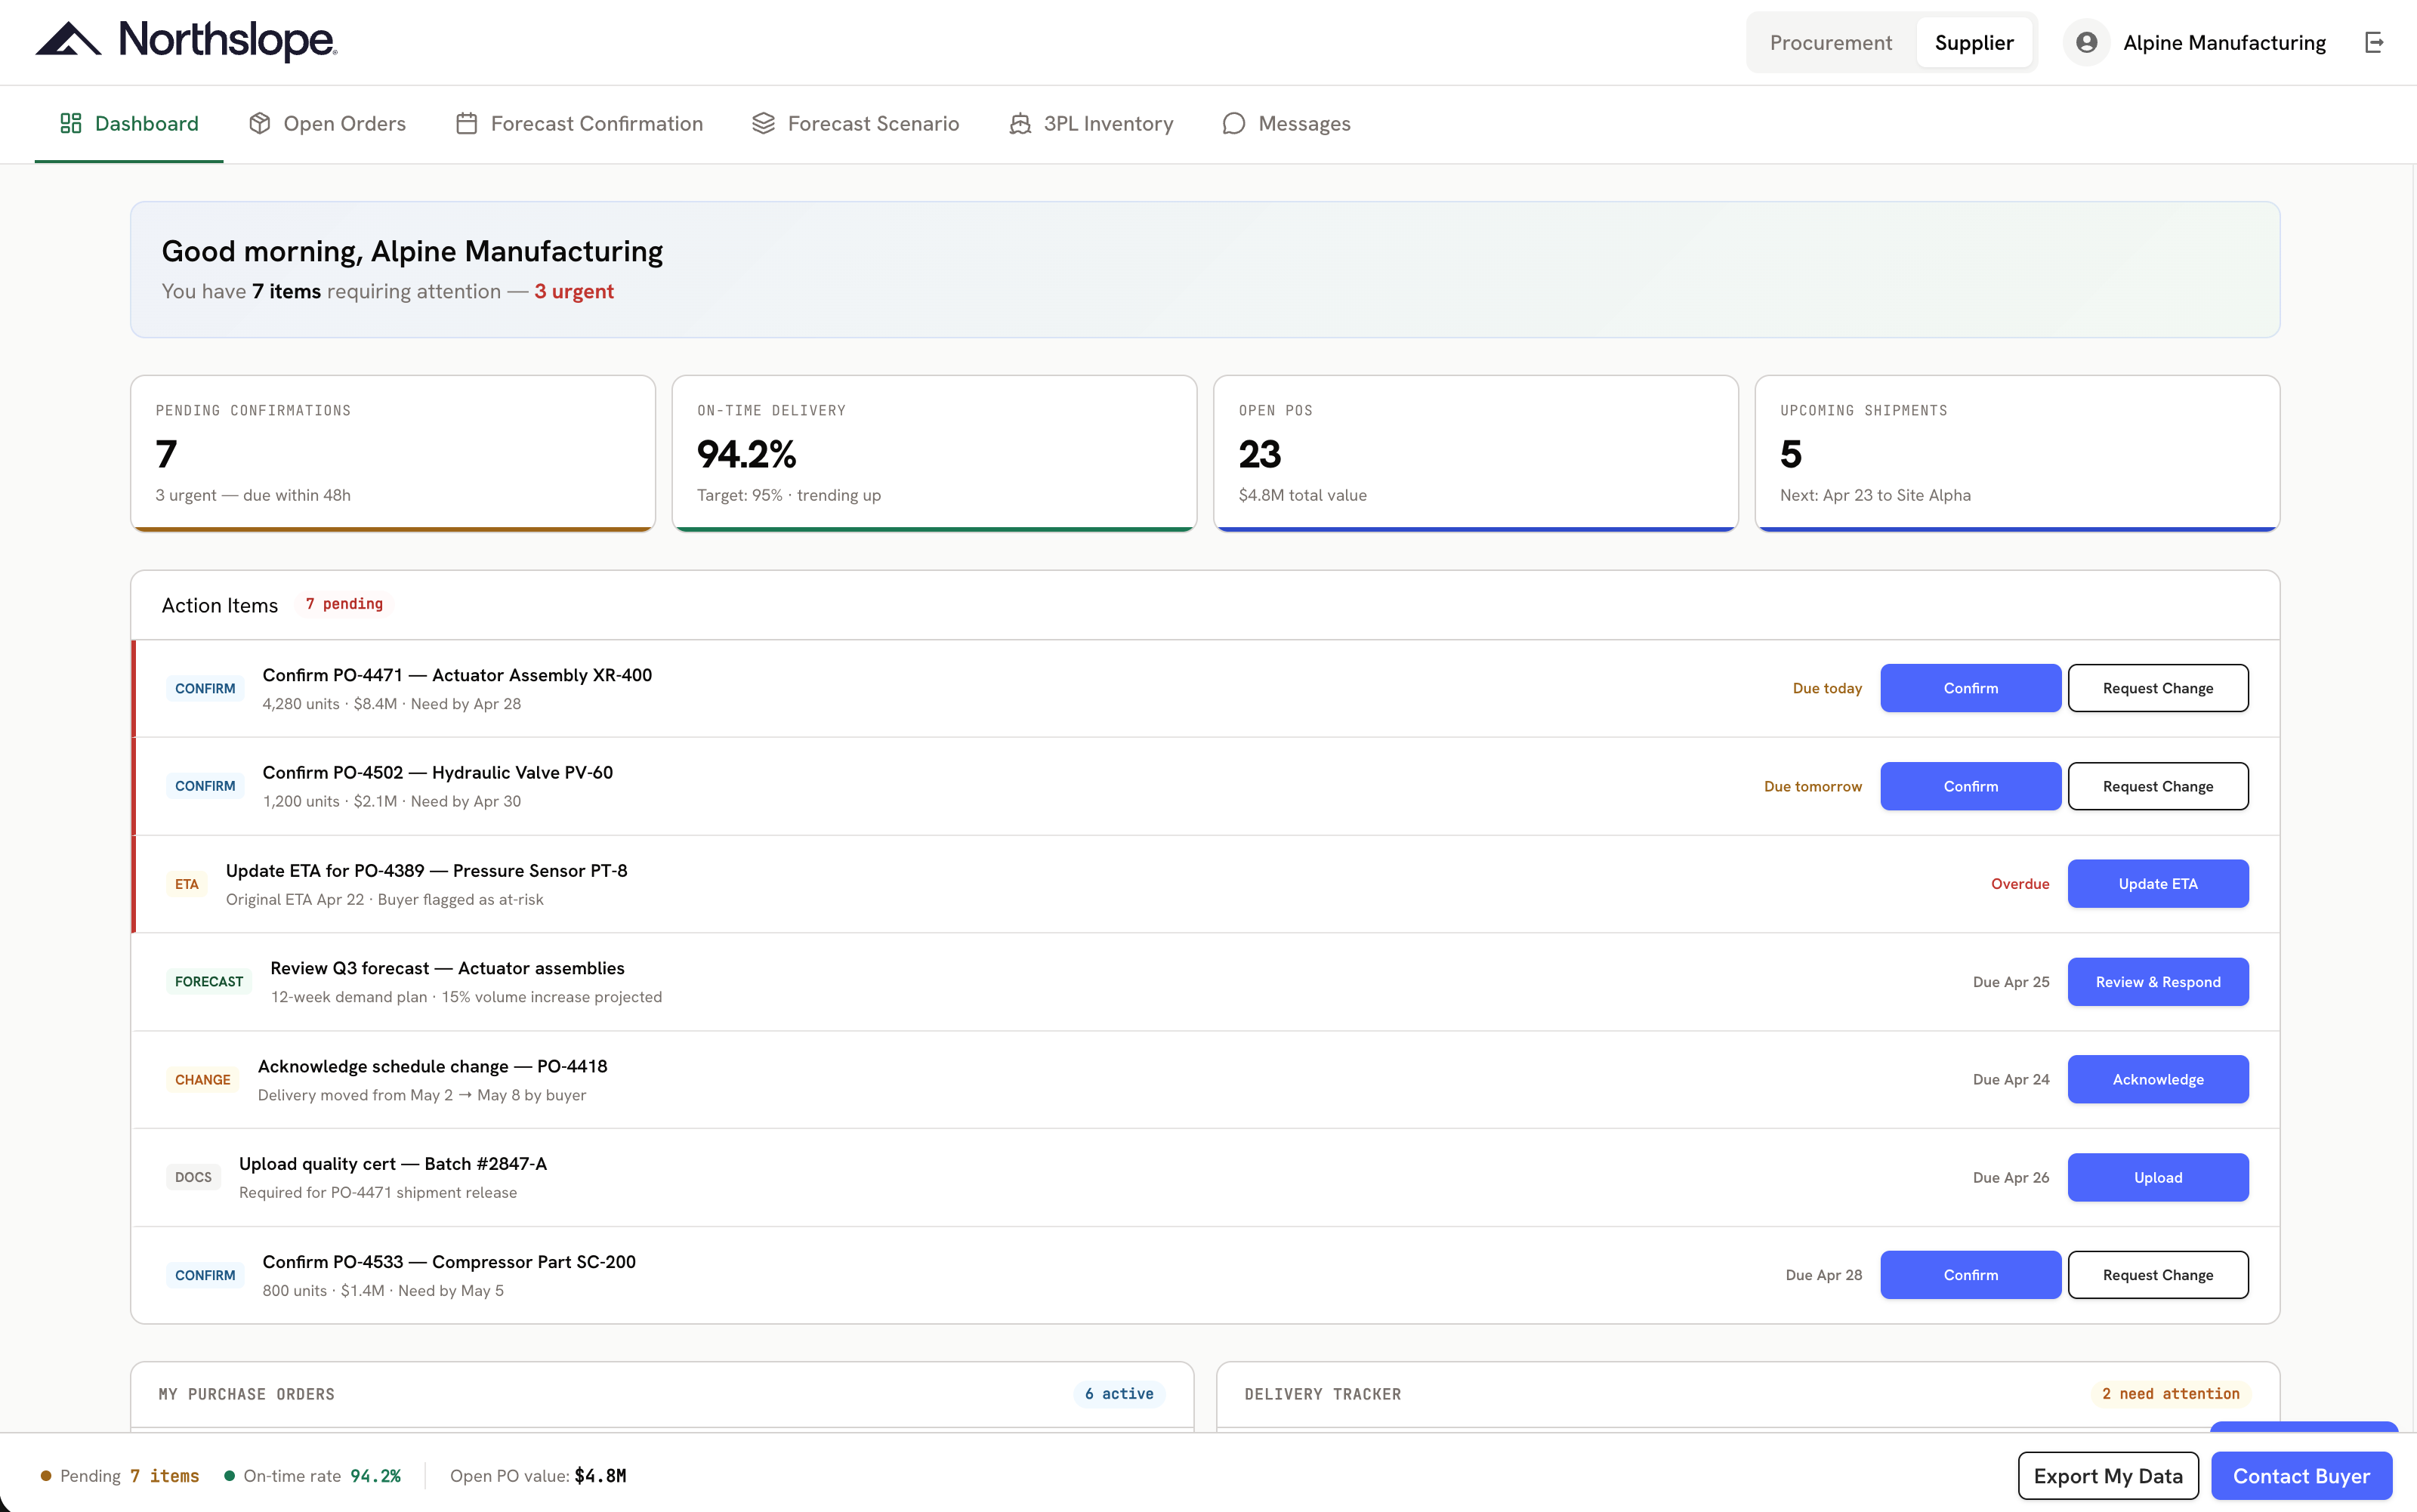Click the '2 need attention' badge
Screen dimensions: 2417x1512
coord(2170,1394)
